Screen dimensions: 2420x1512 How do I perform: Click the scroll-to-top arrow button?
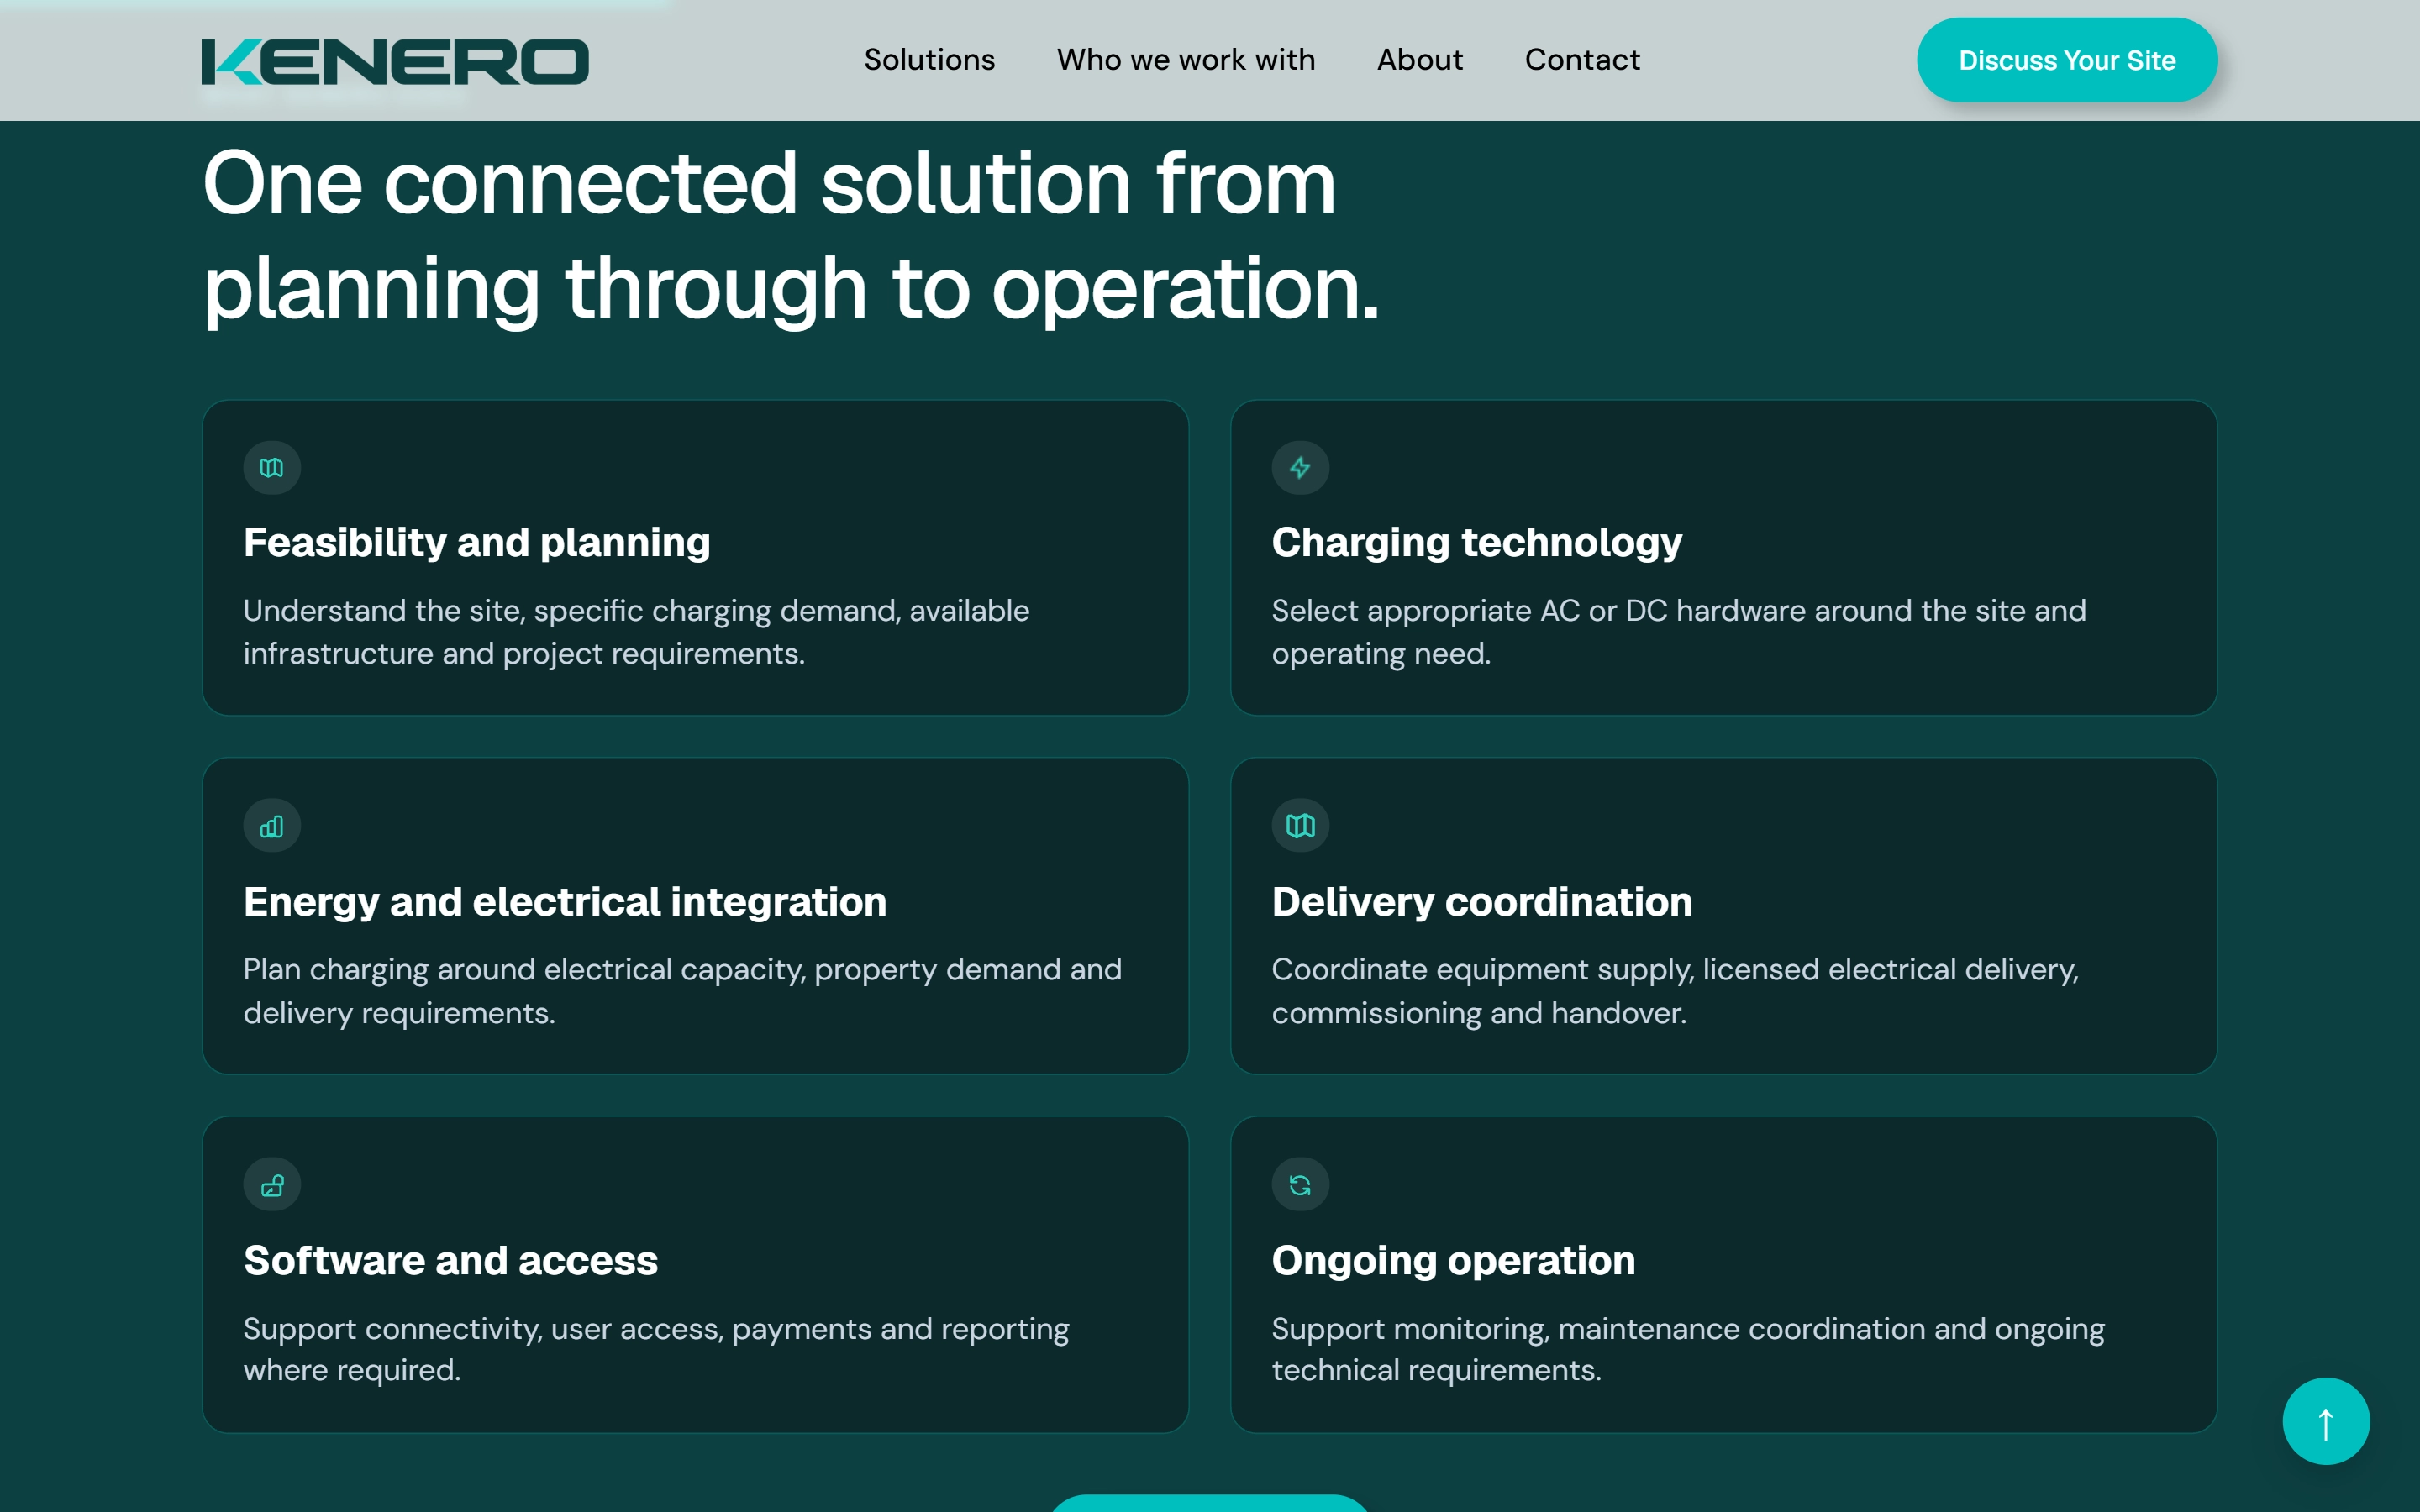pyautogui.click(x=2326, y=1421)
